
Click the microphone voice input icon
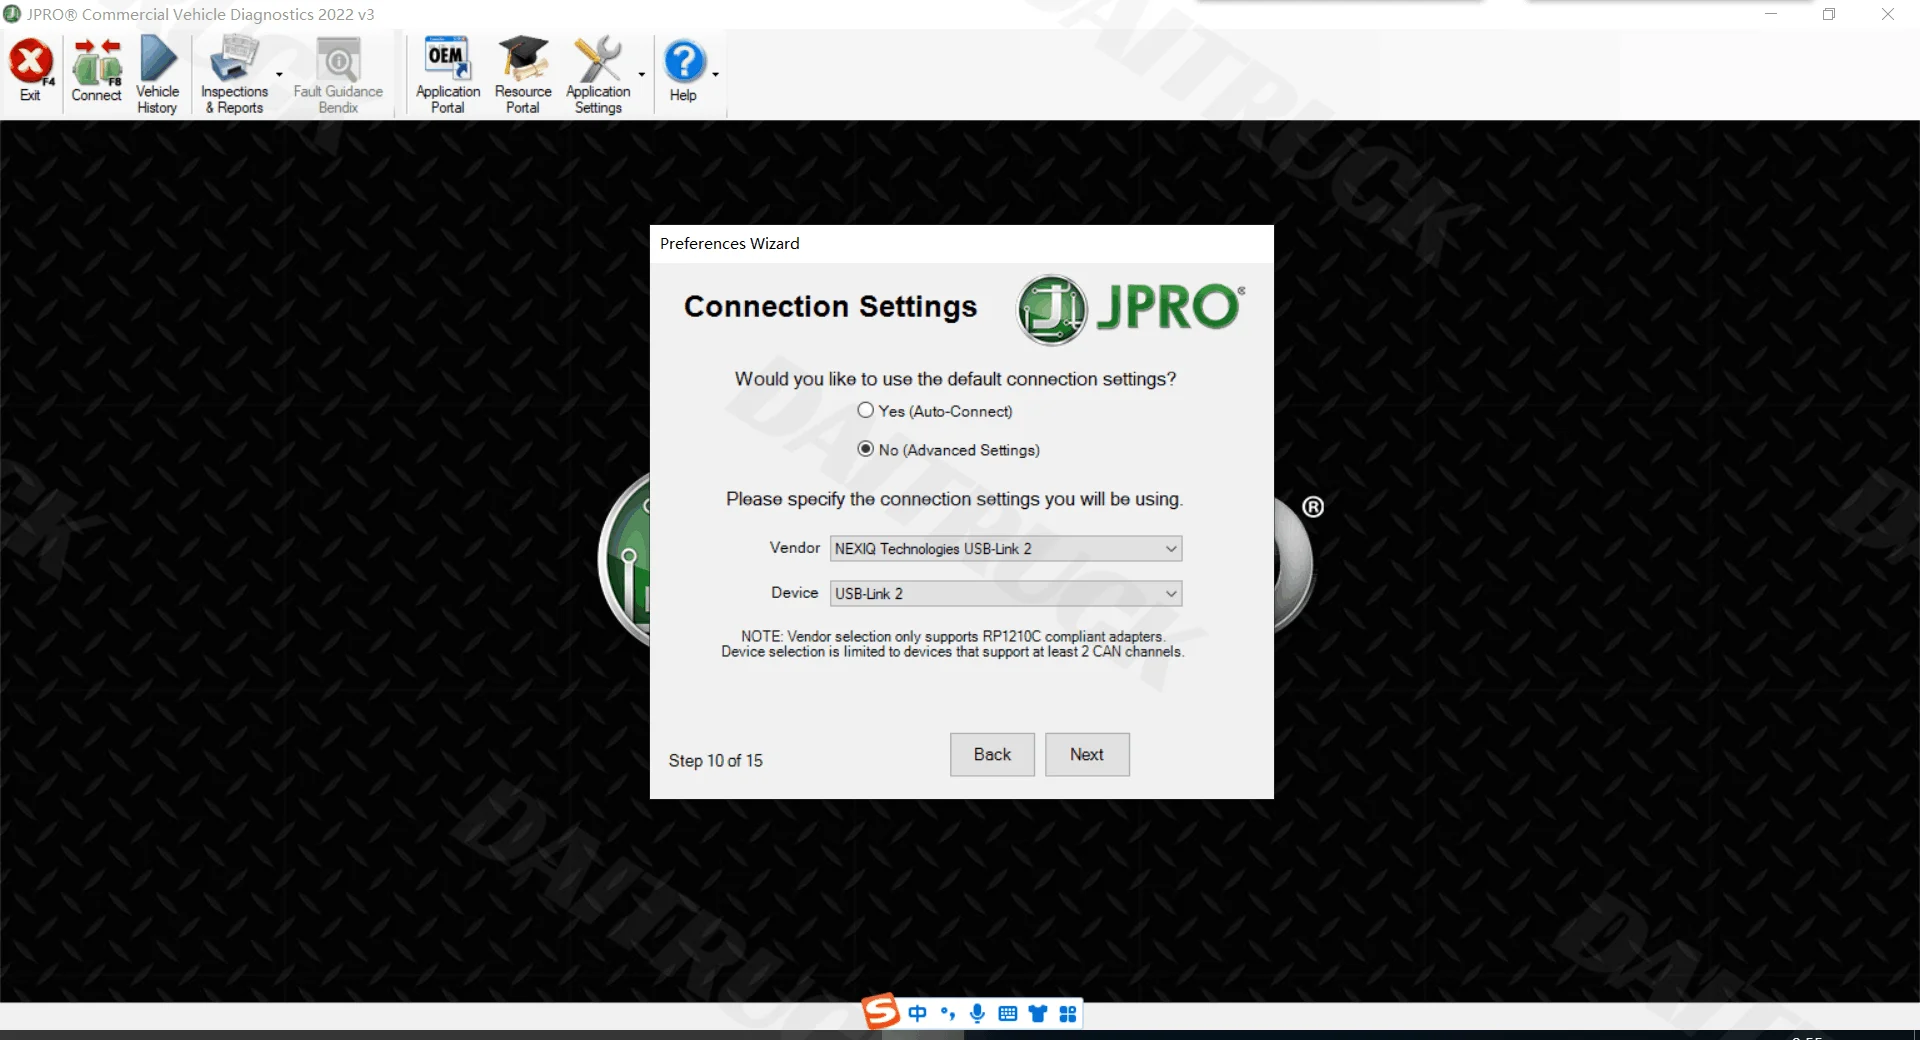(x=977, y=1014)
